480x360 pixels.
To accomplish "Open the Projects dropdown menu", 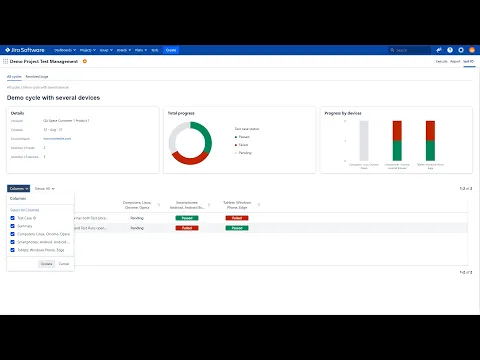I will [88, 50].
